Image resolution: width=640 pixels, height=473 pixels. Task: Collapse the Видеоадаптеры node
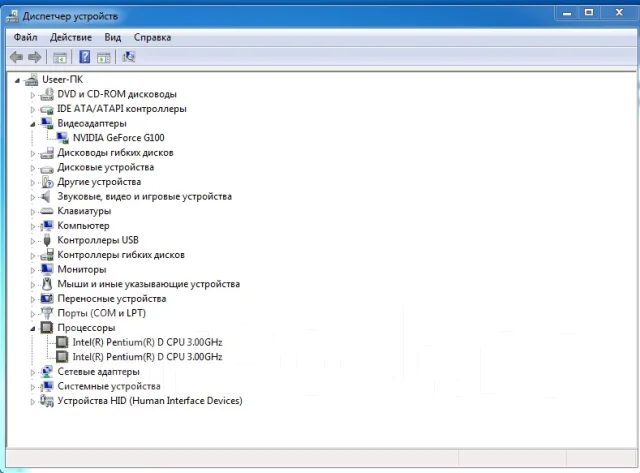click(33, 124)
